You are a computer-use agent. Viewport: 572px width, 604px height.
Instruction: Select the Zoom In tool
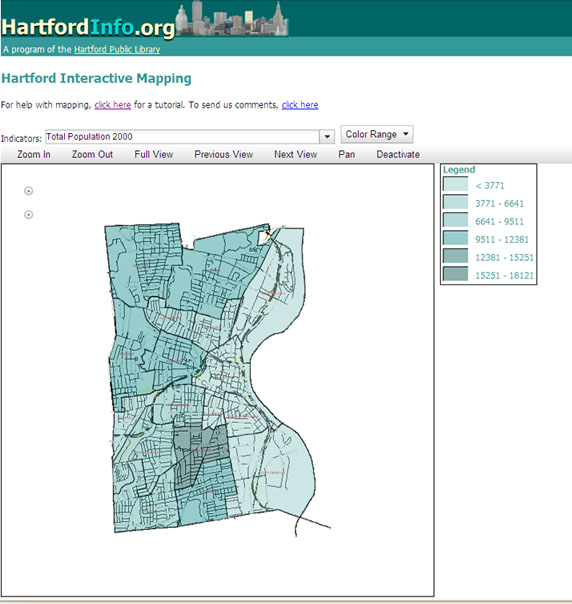click(34, 154)
